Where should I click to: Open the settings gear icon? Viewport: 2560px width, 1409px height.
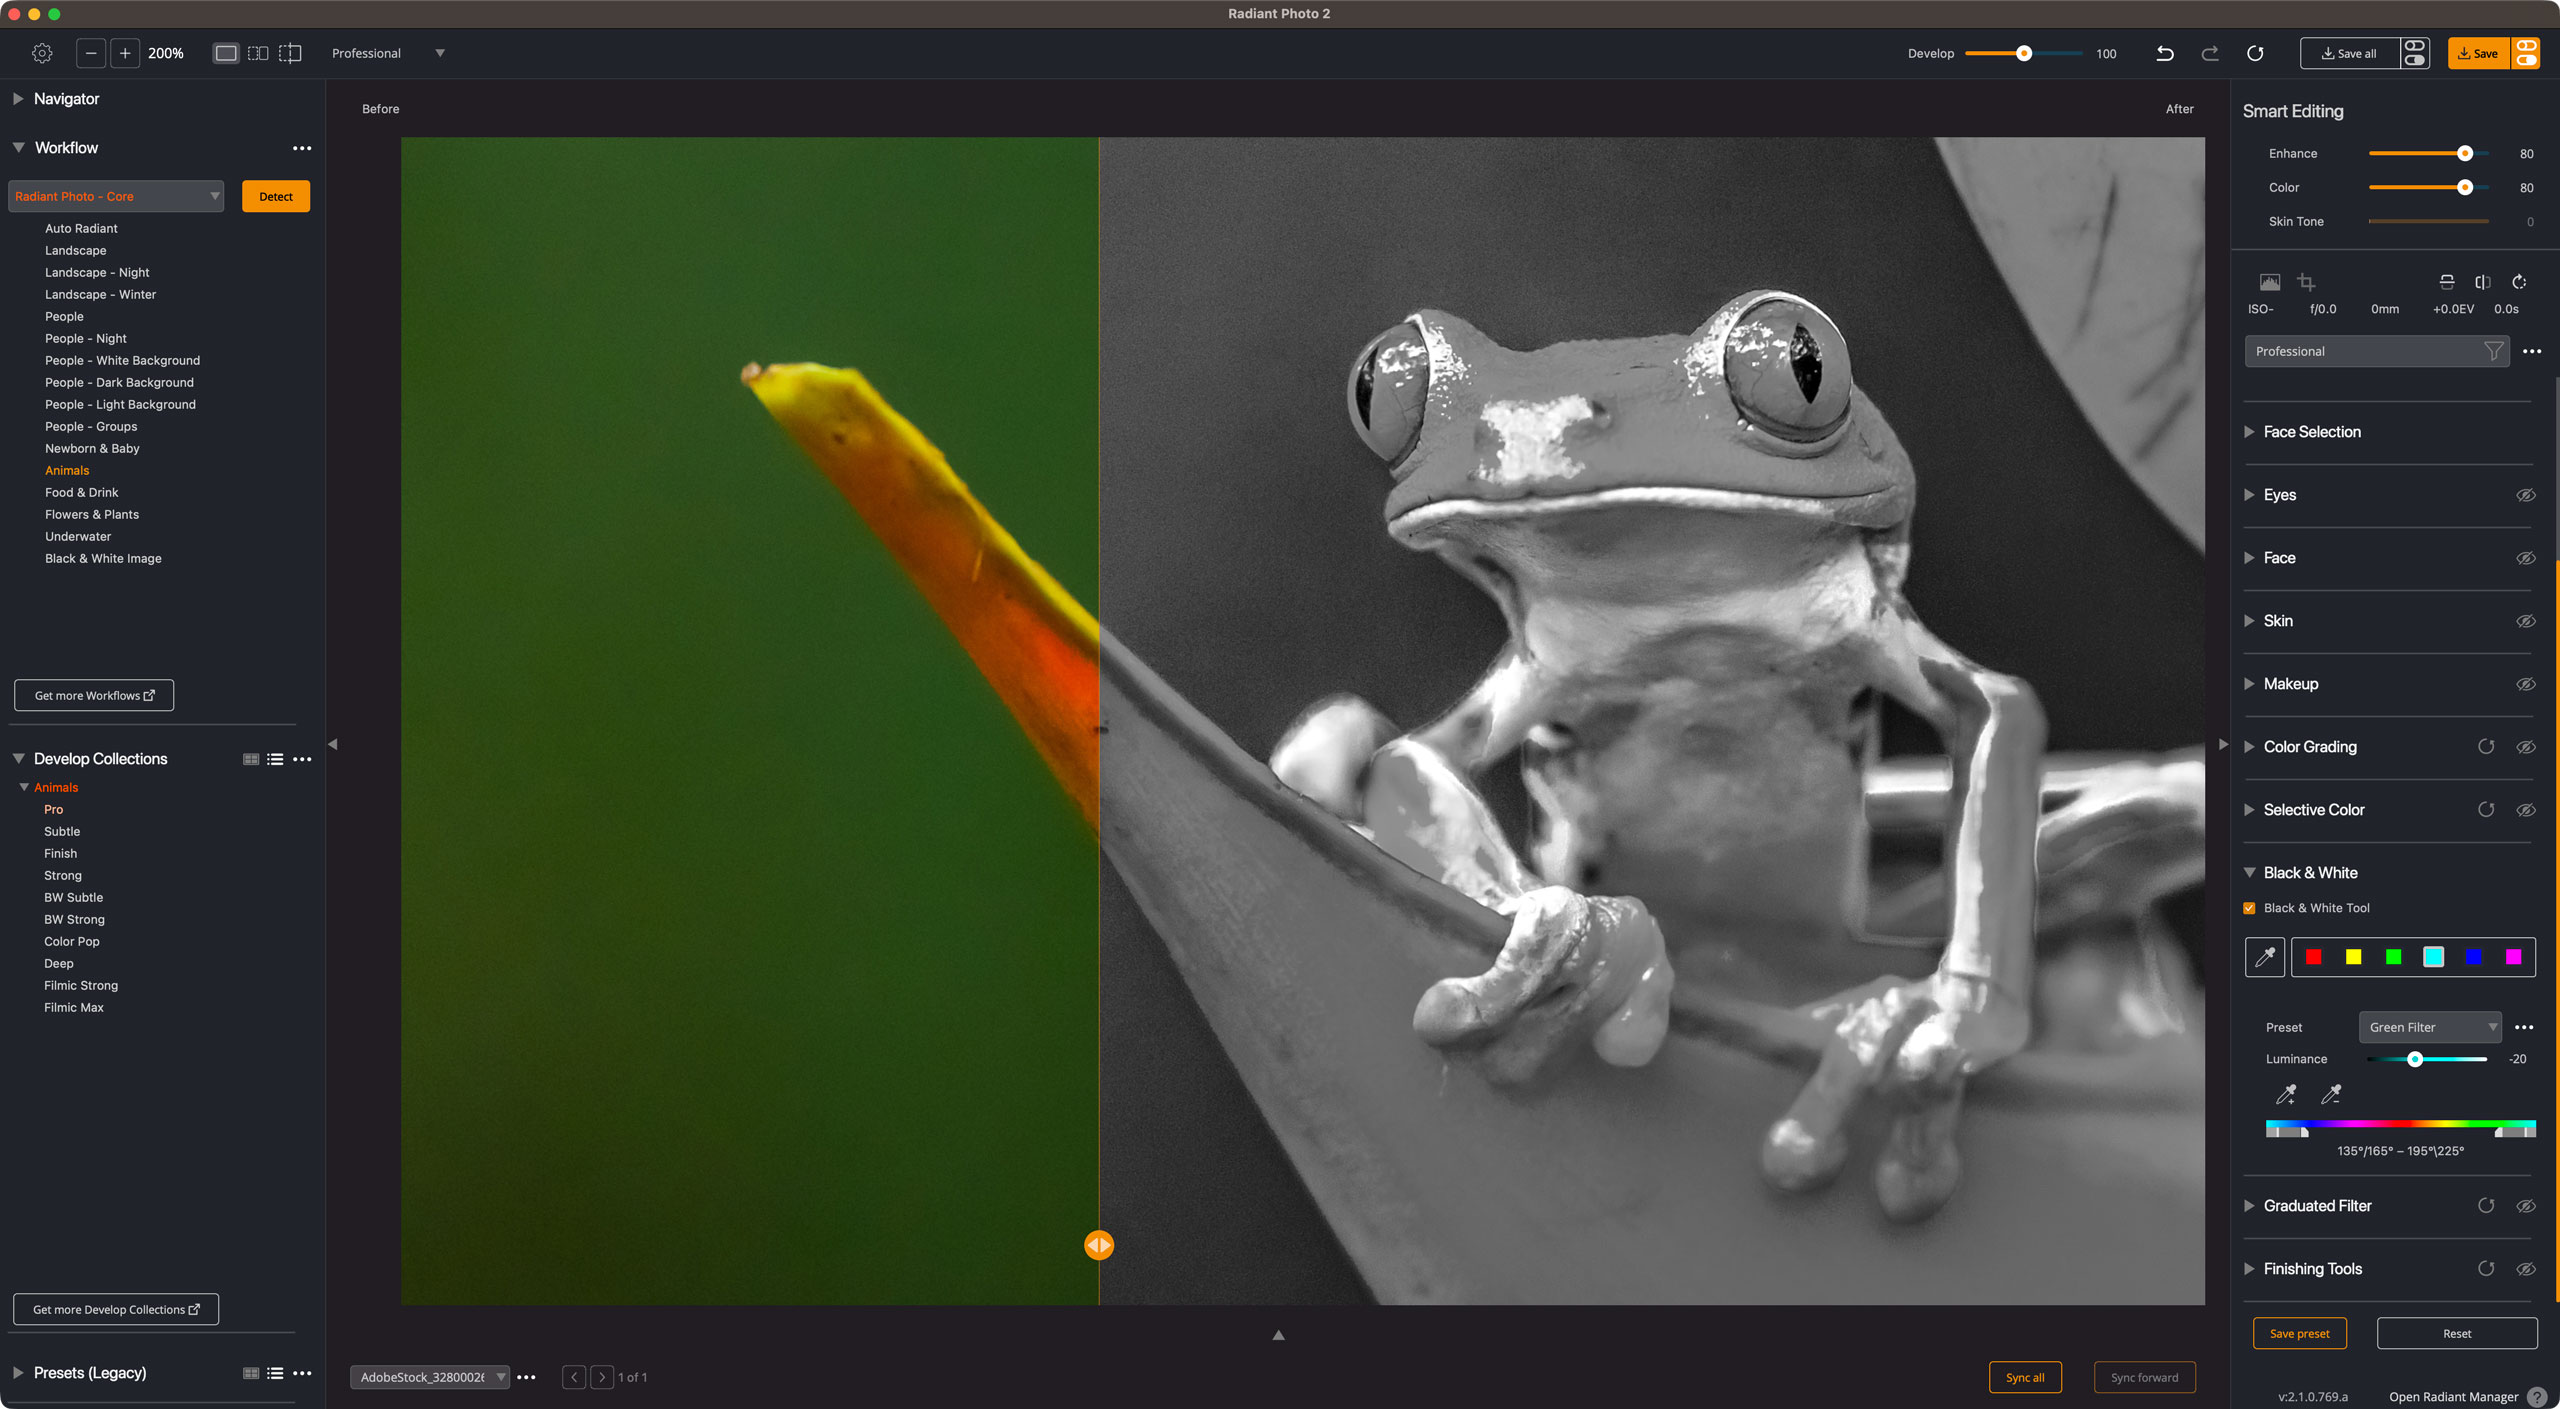(42, 53)
